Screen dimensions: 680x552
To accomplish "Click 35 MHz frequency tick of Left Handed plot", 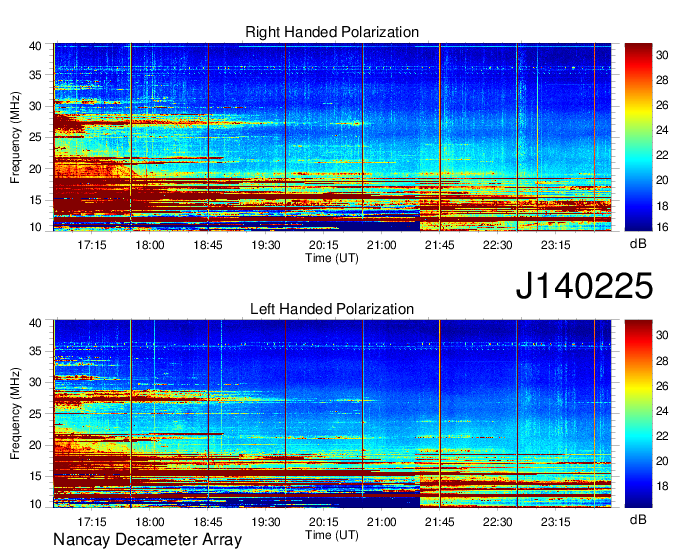I will (x=35, y=351).
